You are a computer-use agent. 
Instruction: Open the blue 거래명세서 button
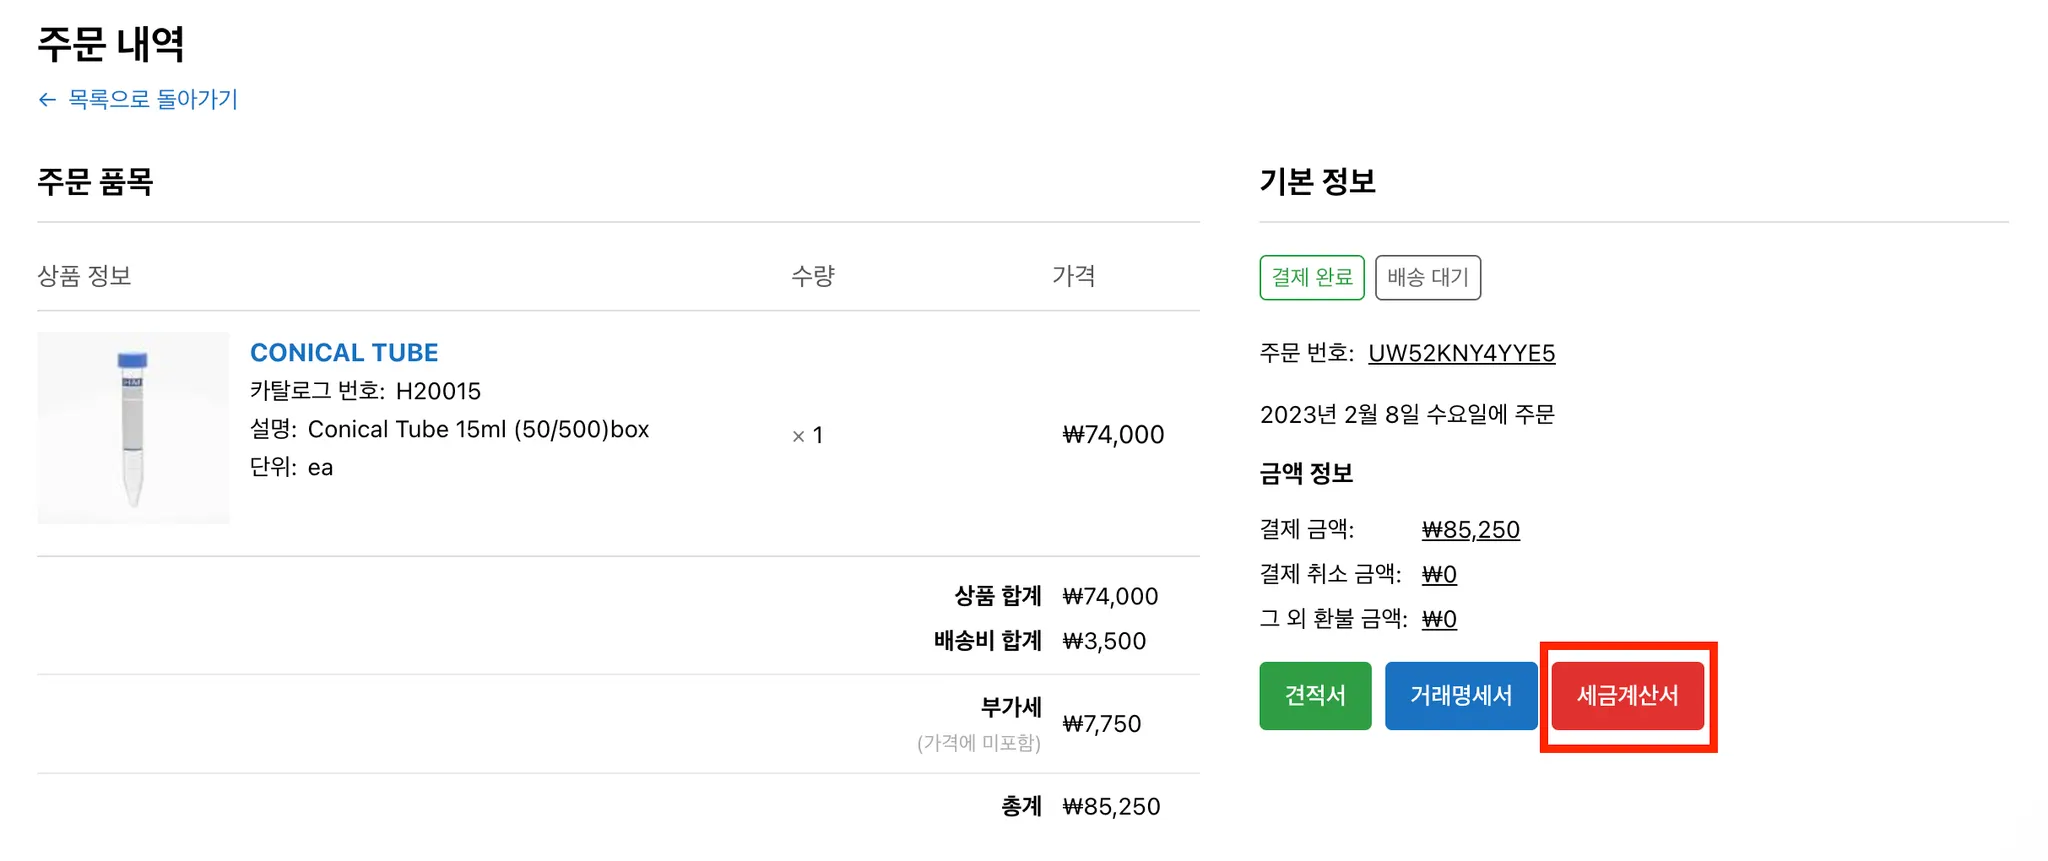(x=1460, y=696)
